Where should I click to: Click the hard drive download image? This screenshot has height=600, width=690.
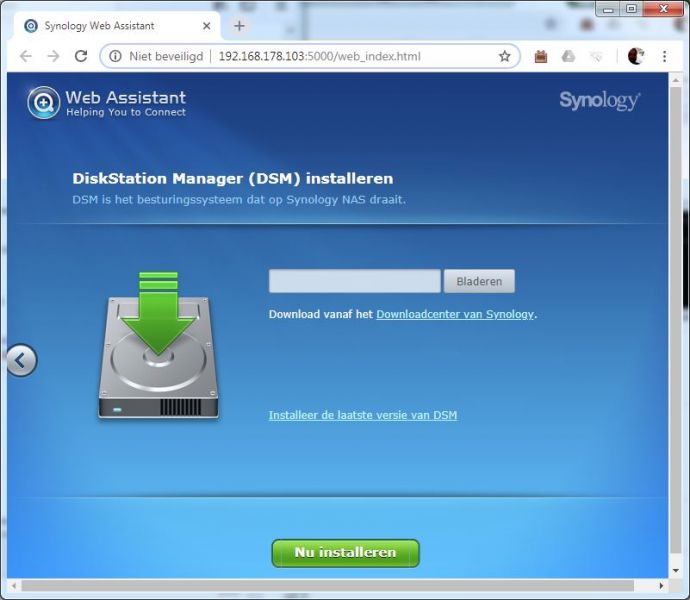pos(158,346)
